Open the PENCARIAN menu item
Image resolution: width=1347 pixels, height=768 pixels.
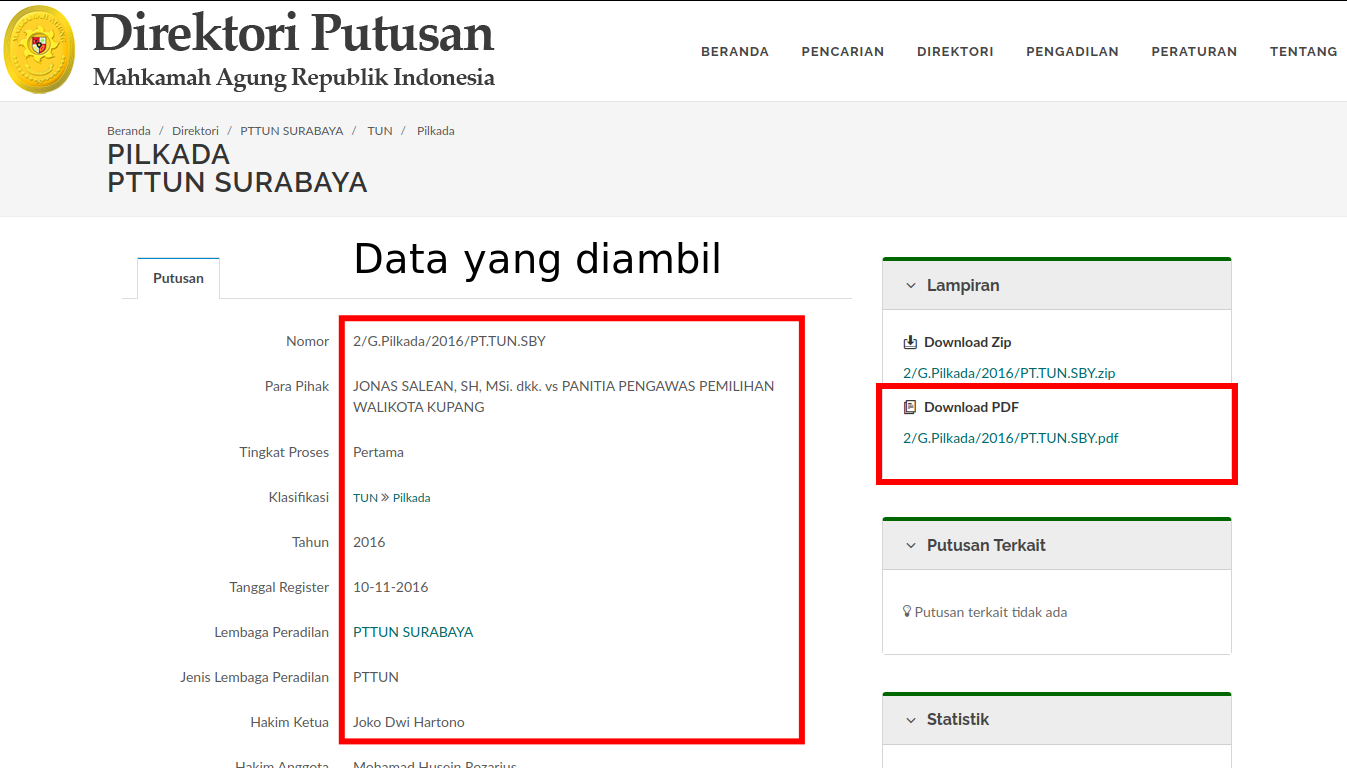843,51
